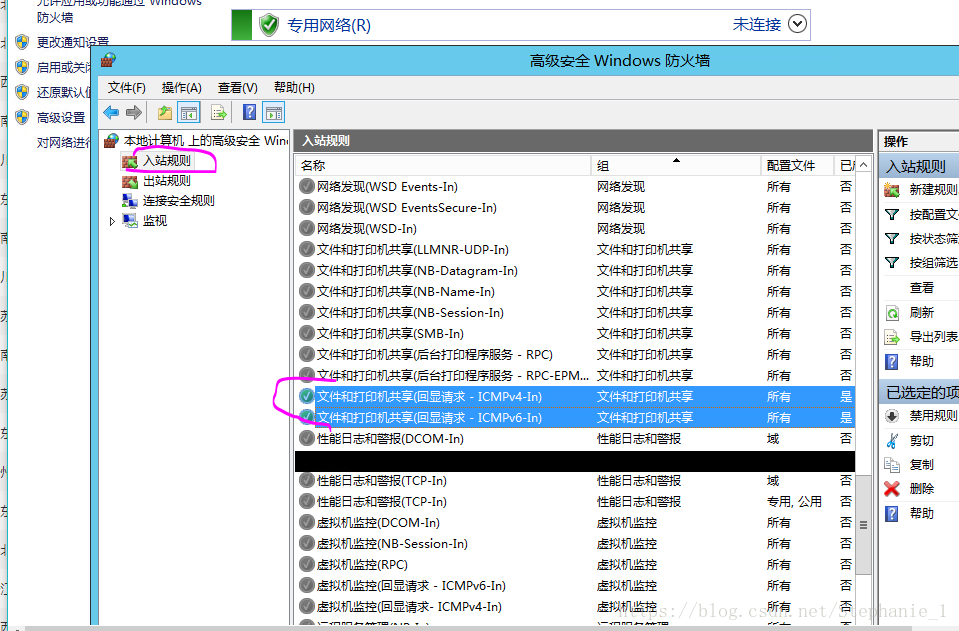Click 高级设置 in background firewall window
This screenshot has width=959, height=631.
tap(61, 117)
